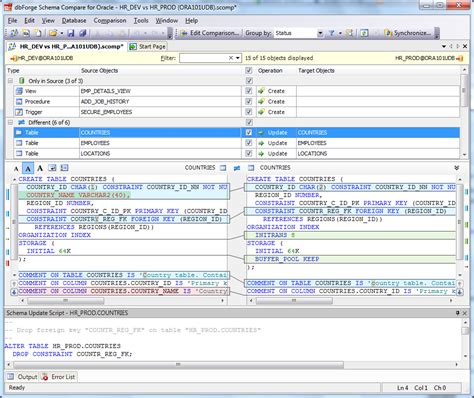Click the HR_PROD target connection icon

pyautogui.click(x=460, y=58)
